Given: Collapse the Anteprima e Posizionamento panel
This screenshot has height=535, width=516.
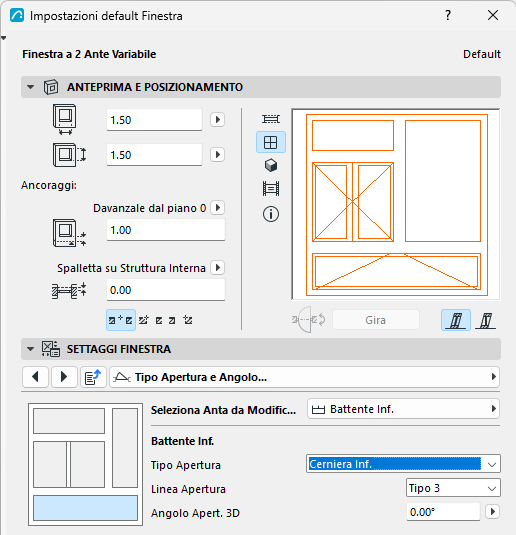Looking at the screenshot, I should click(30, 87).
